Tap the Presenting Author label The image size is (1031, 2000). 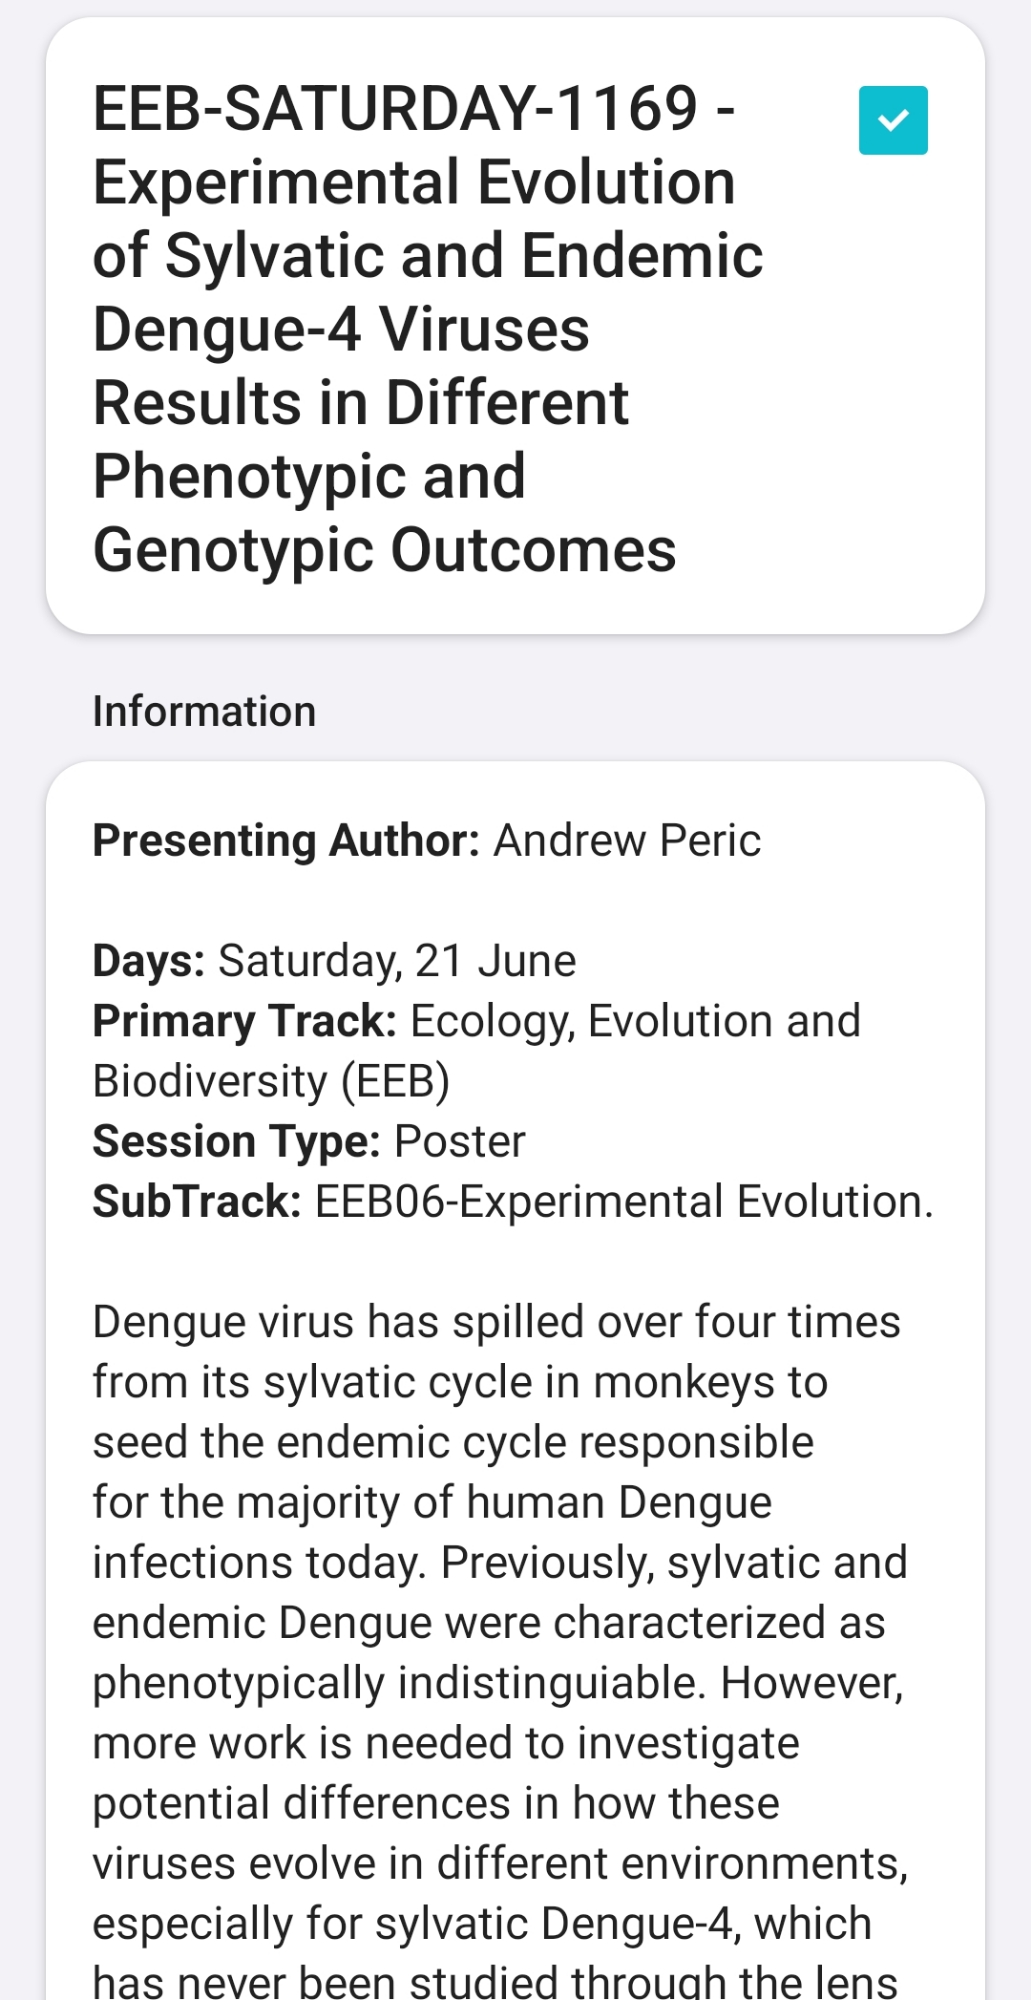(x=286, y=840)
